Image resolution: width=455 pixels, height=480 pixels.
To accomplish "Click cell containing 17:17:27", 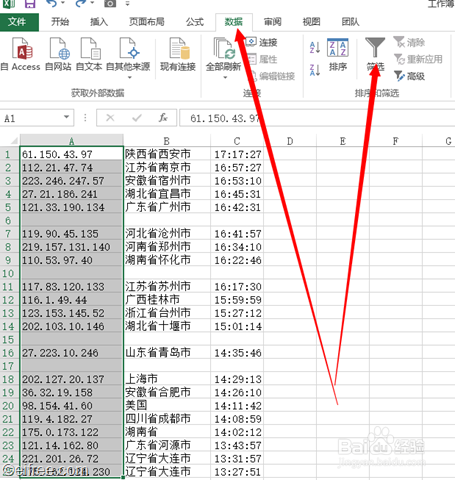I will pos(237,154).
